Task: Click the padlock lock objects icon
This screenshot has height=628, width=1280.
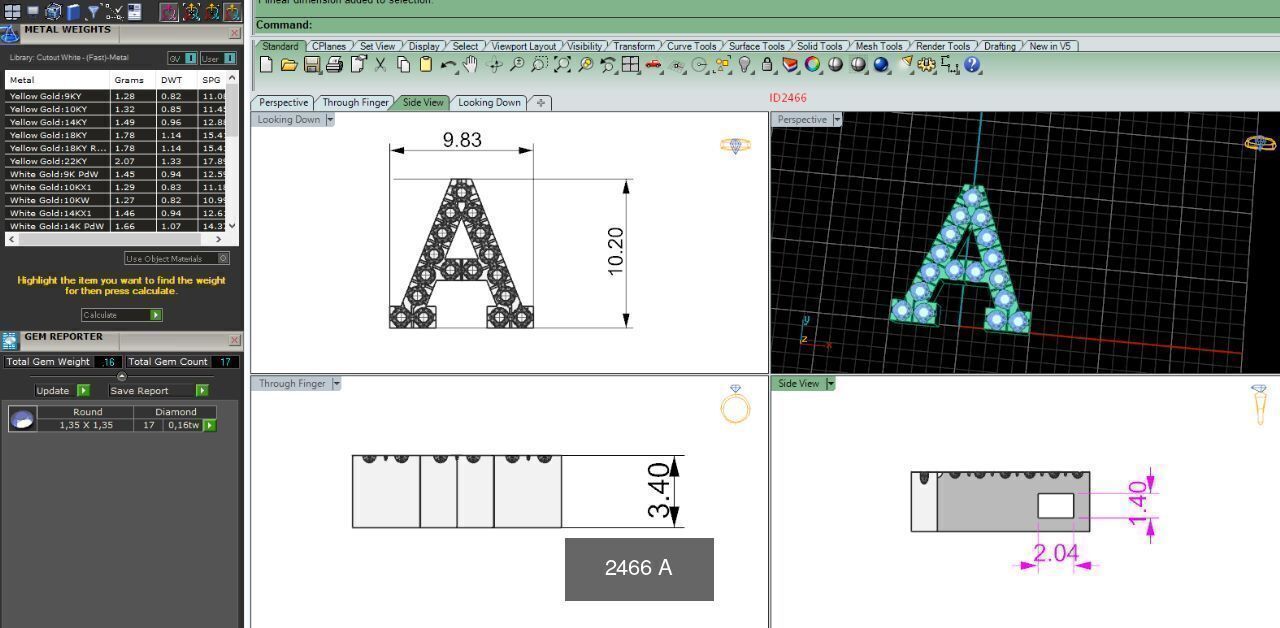Action: click(767, 65)
